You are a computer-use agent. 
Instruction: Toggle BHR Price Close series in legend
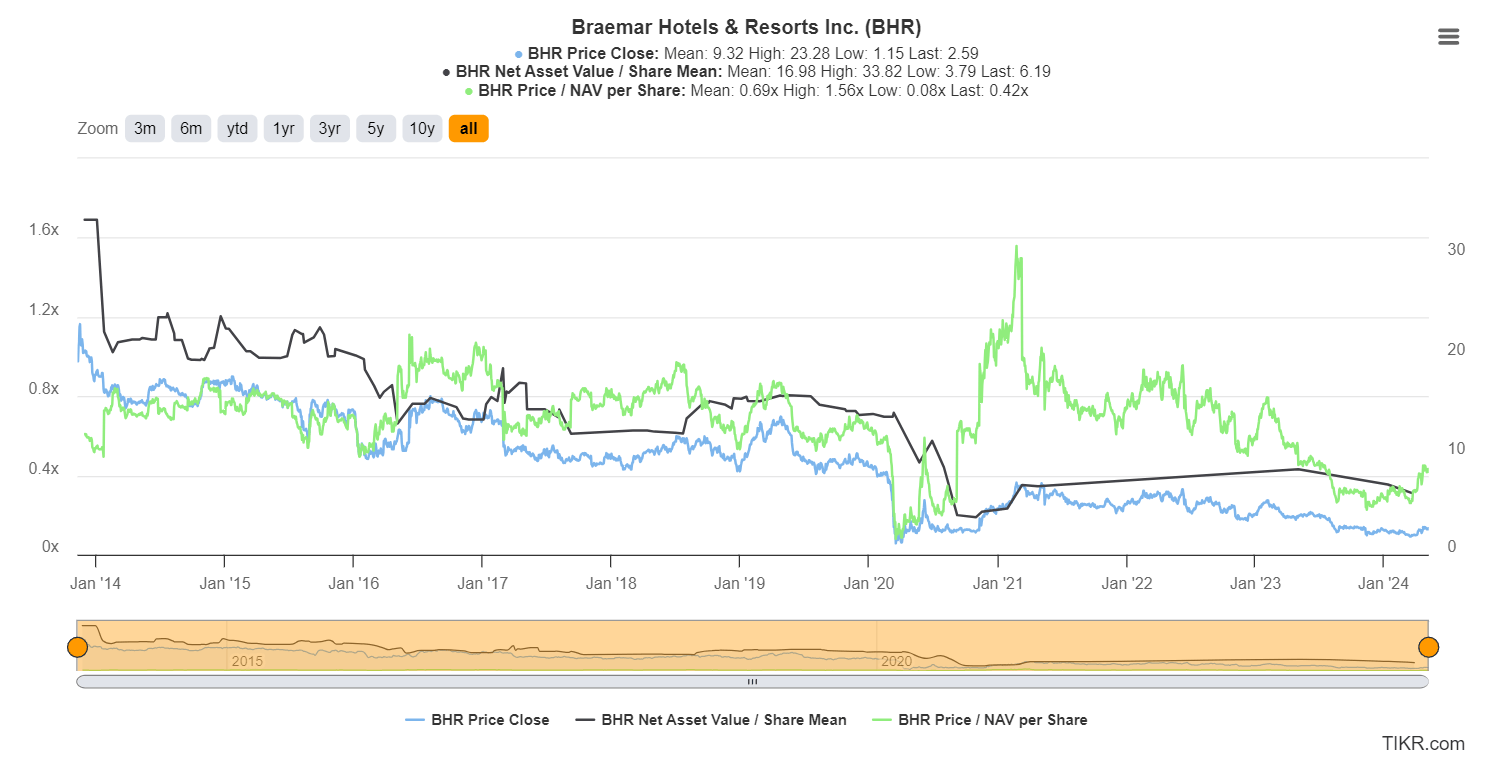477,720
